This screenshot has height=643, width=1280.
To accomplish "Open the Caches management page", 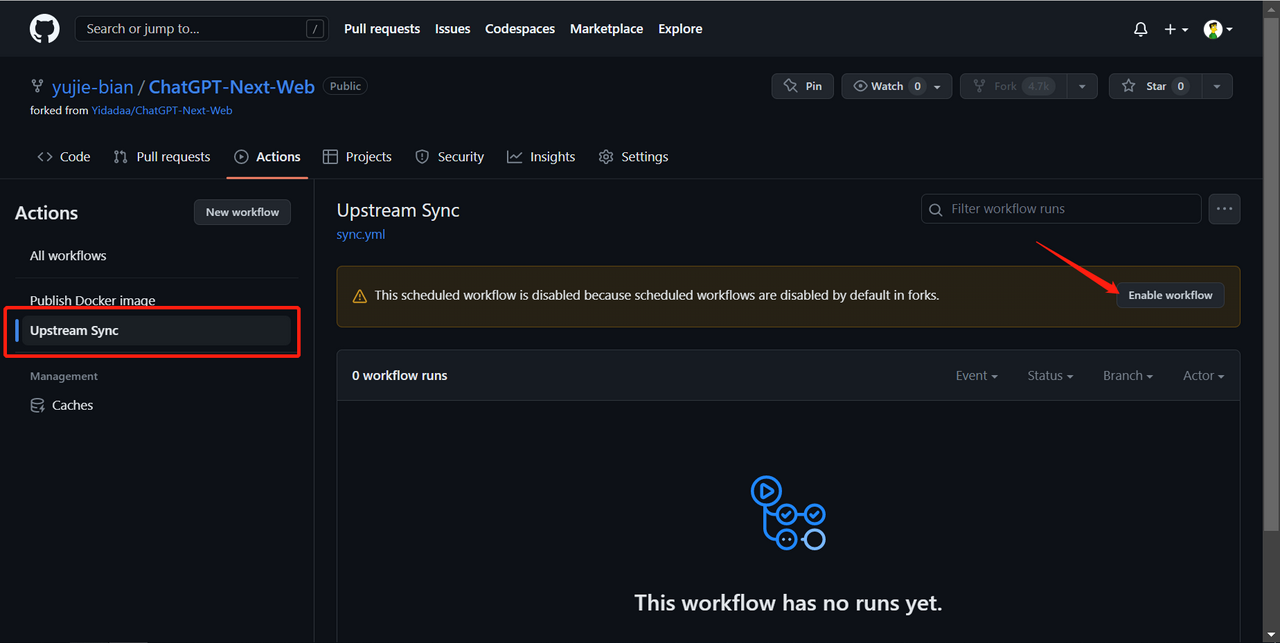I will 72,405.
